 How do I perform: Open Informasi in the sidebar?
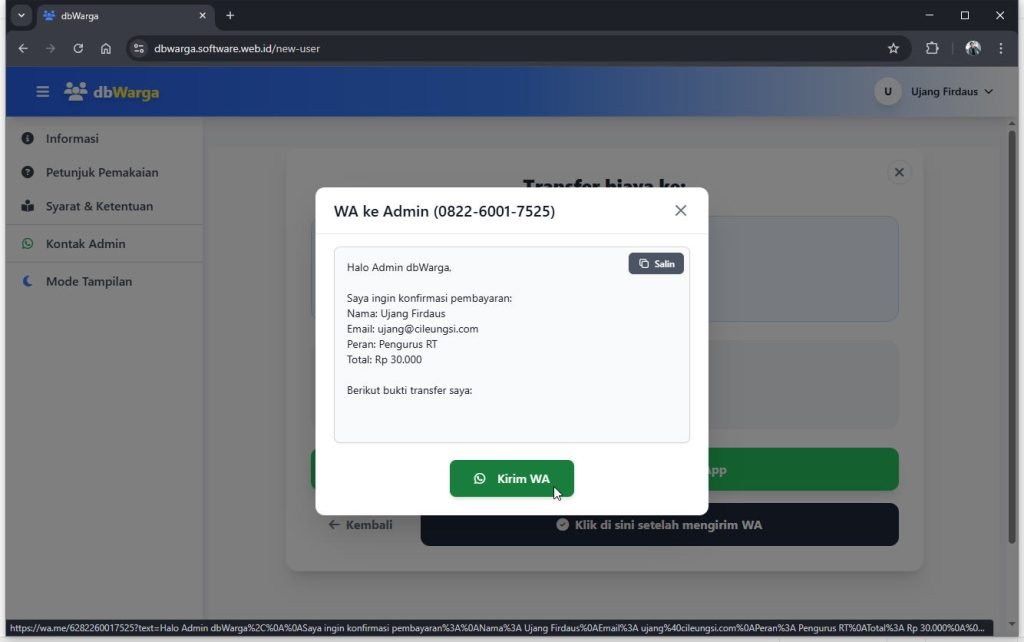coord(72,139)
